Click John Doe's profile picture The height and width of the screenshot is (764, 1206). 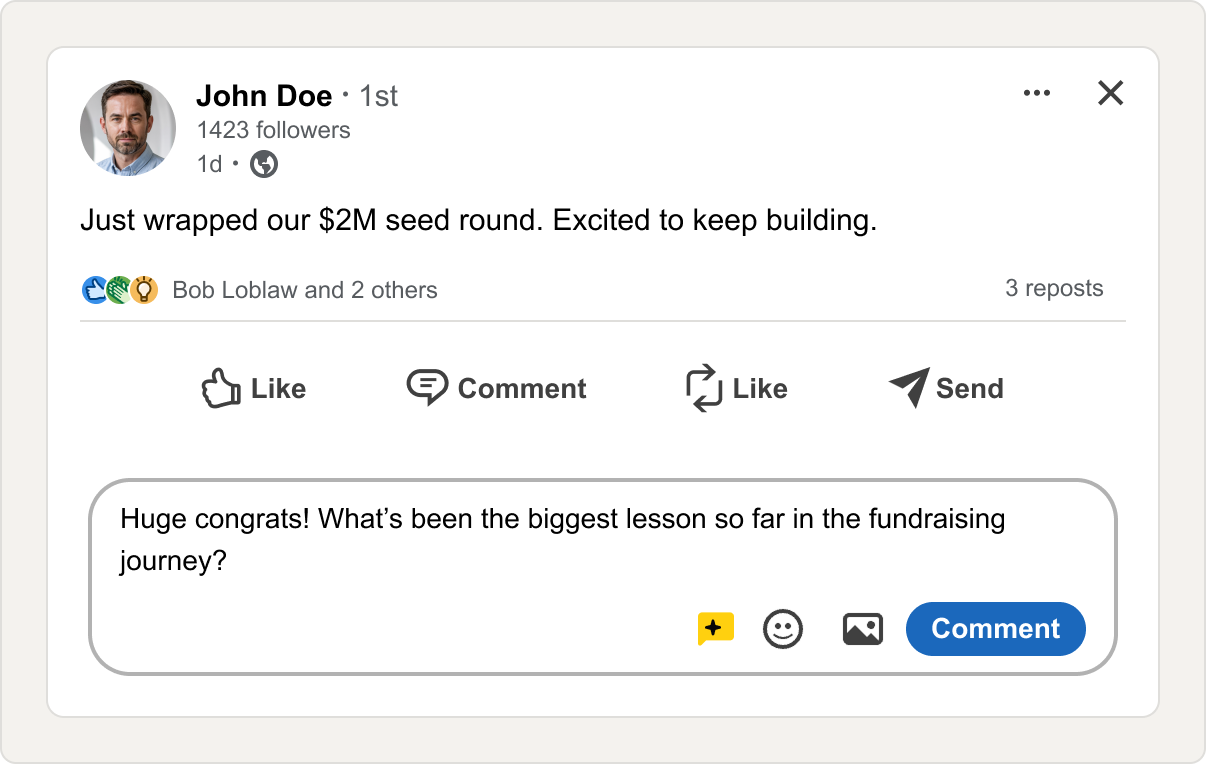(128, 128)
